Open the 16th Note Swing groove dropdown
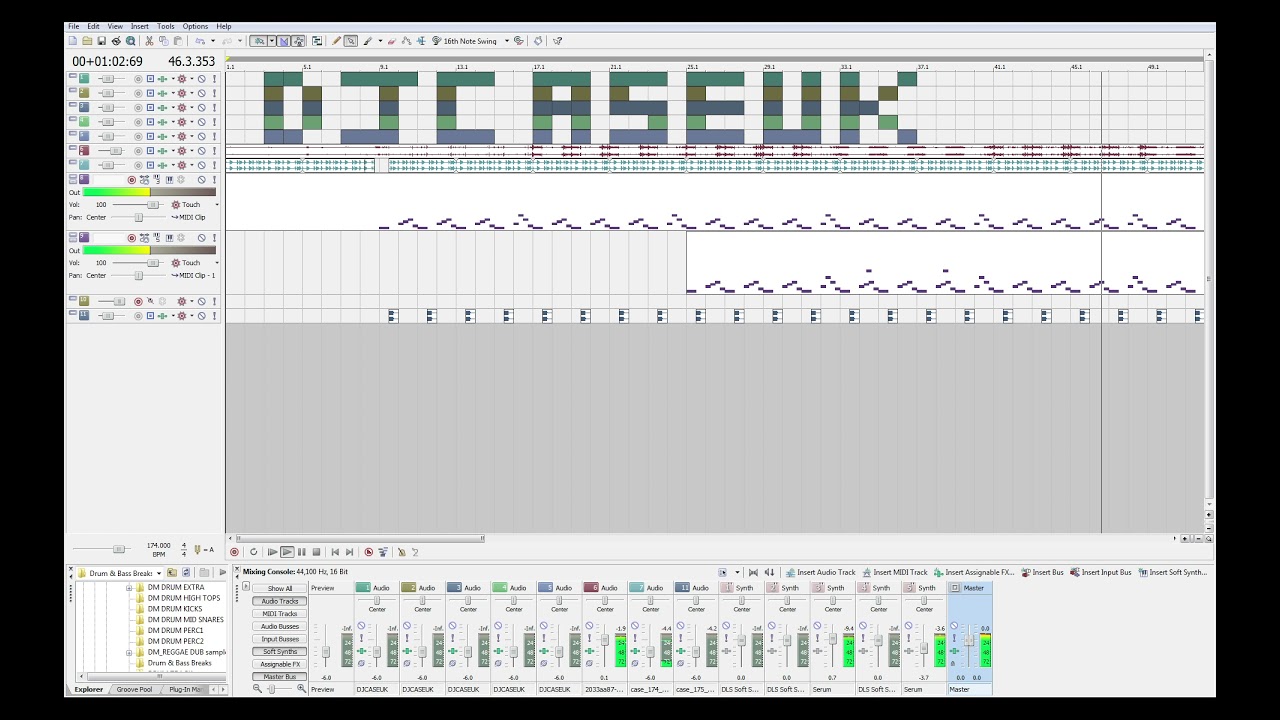 [507, 41]
